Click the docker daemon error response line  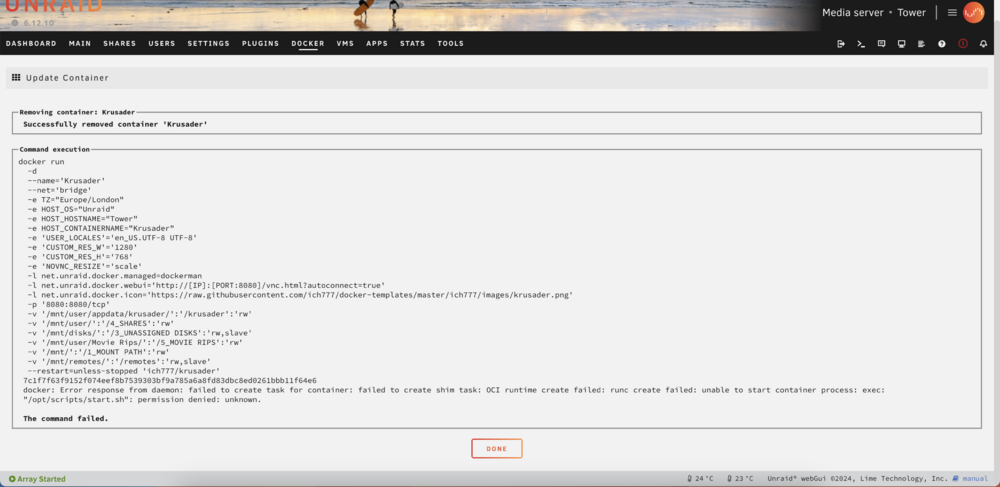(x=454, y=390)
